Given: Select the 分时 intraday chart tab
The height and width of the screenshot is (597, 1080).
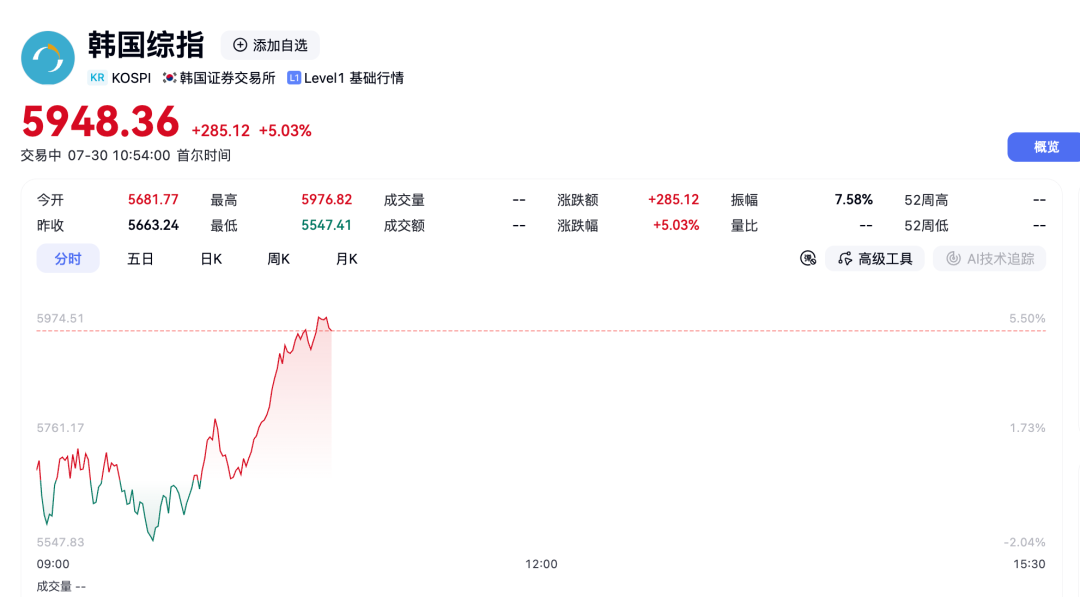Looking at the screenshot, I should pyautogui.click(x=68, y=258).
